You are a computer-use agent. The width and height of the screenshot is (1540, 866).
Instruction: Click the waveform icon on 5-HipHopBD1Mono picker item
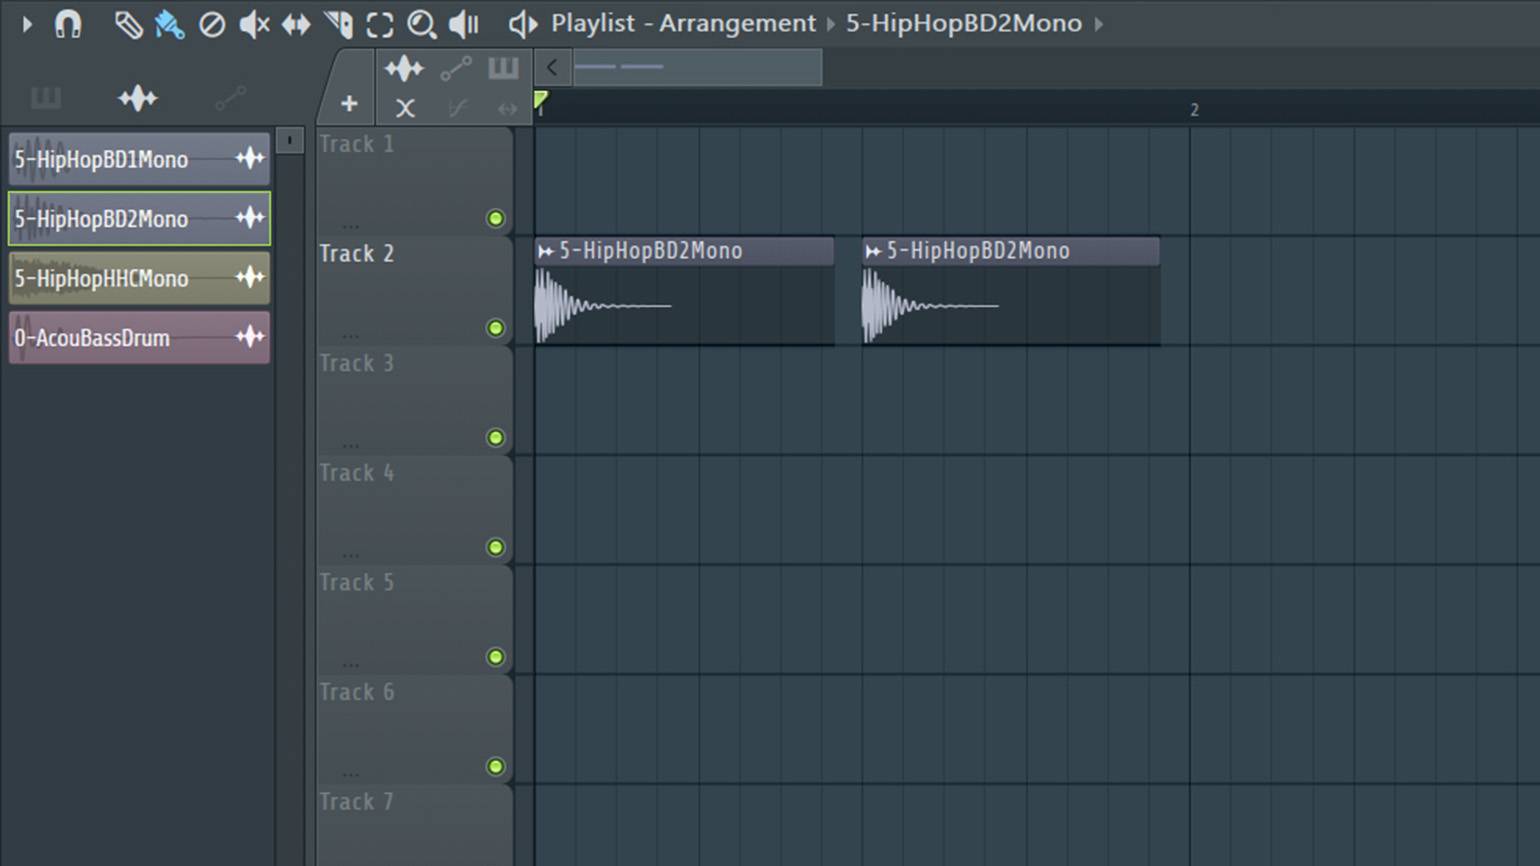click(250, 158)
